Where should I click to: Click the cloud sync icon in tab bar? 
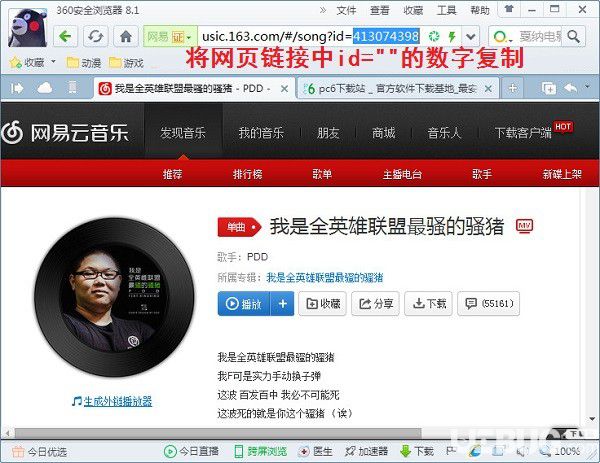[44, 88]
